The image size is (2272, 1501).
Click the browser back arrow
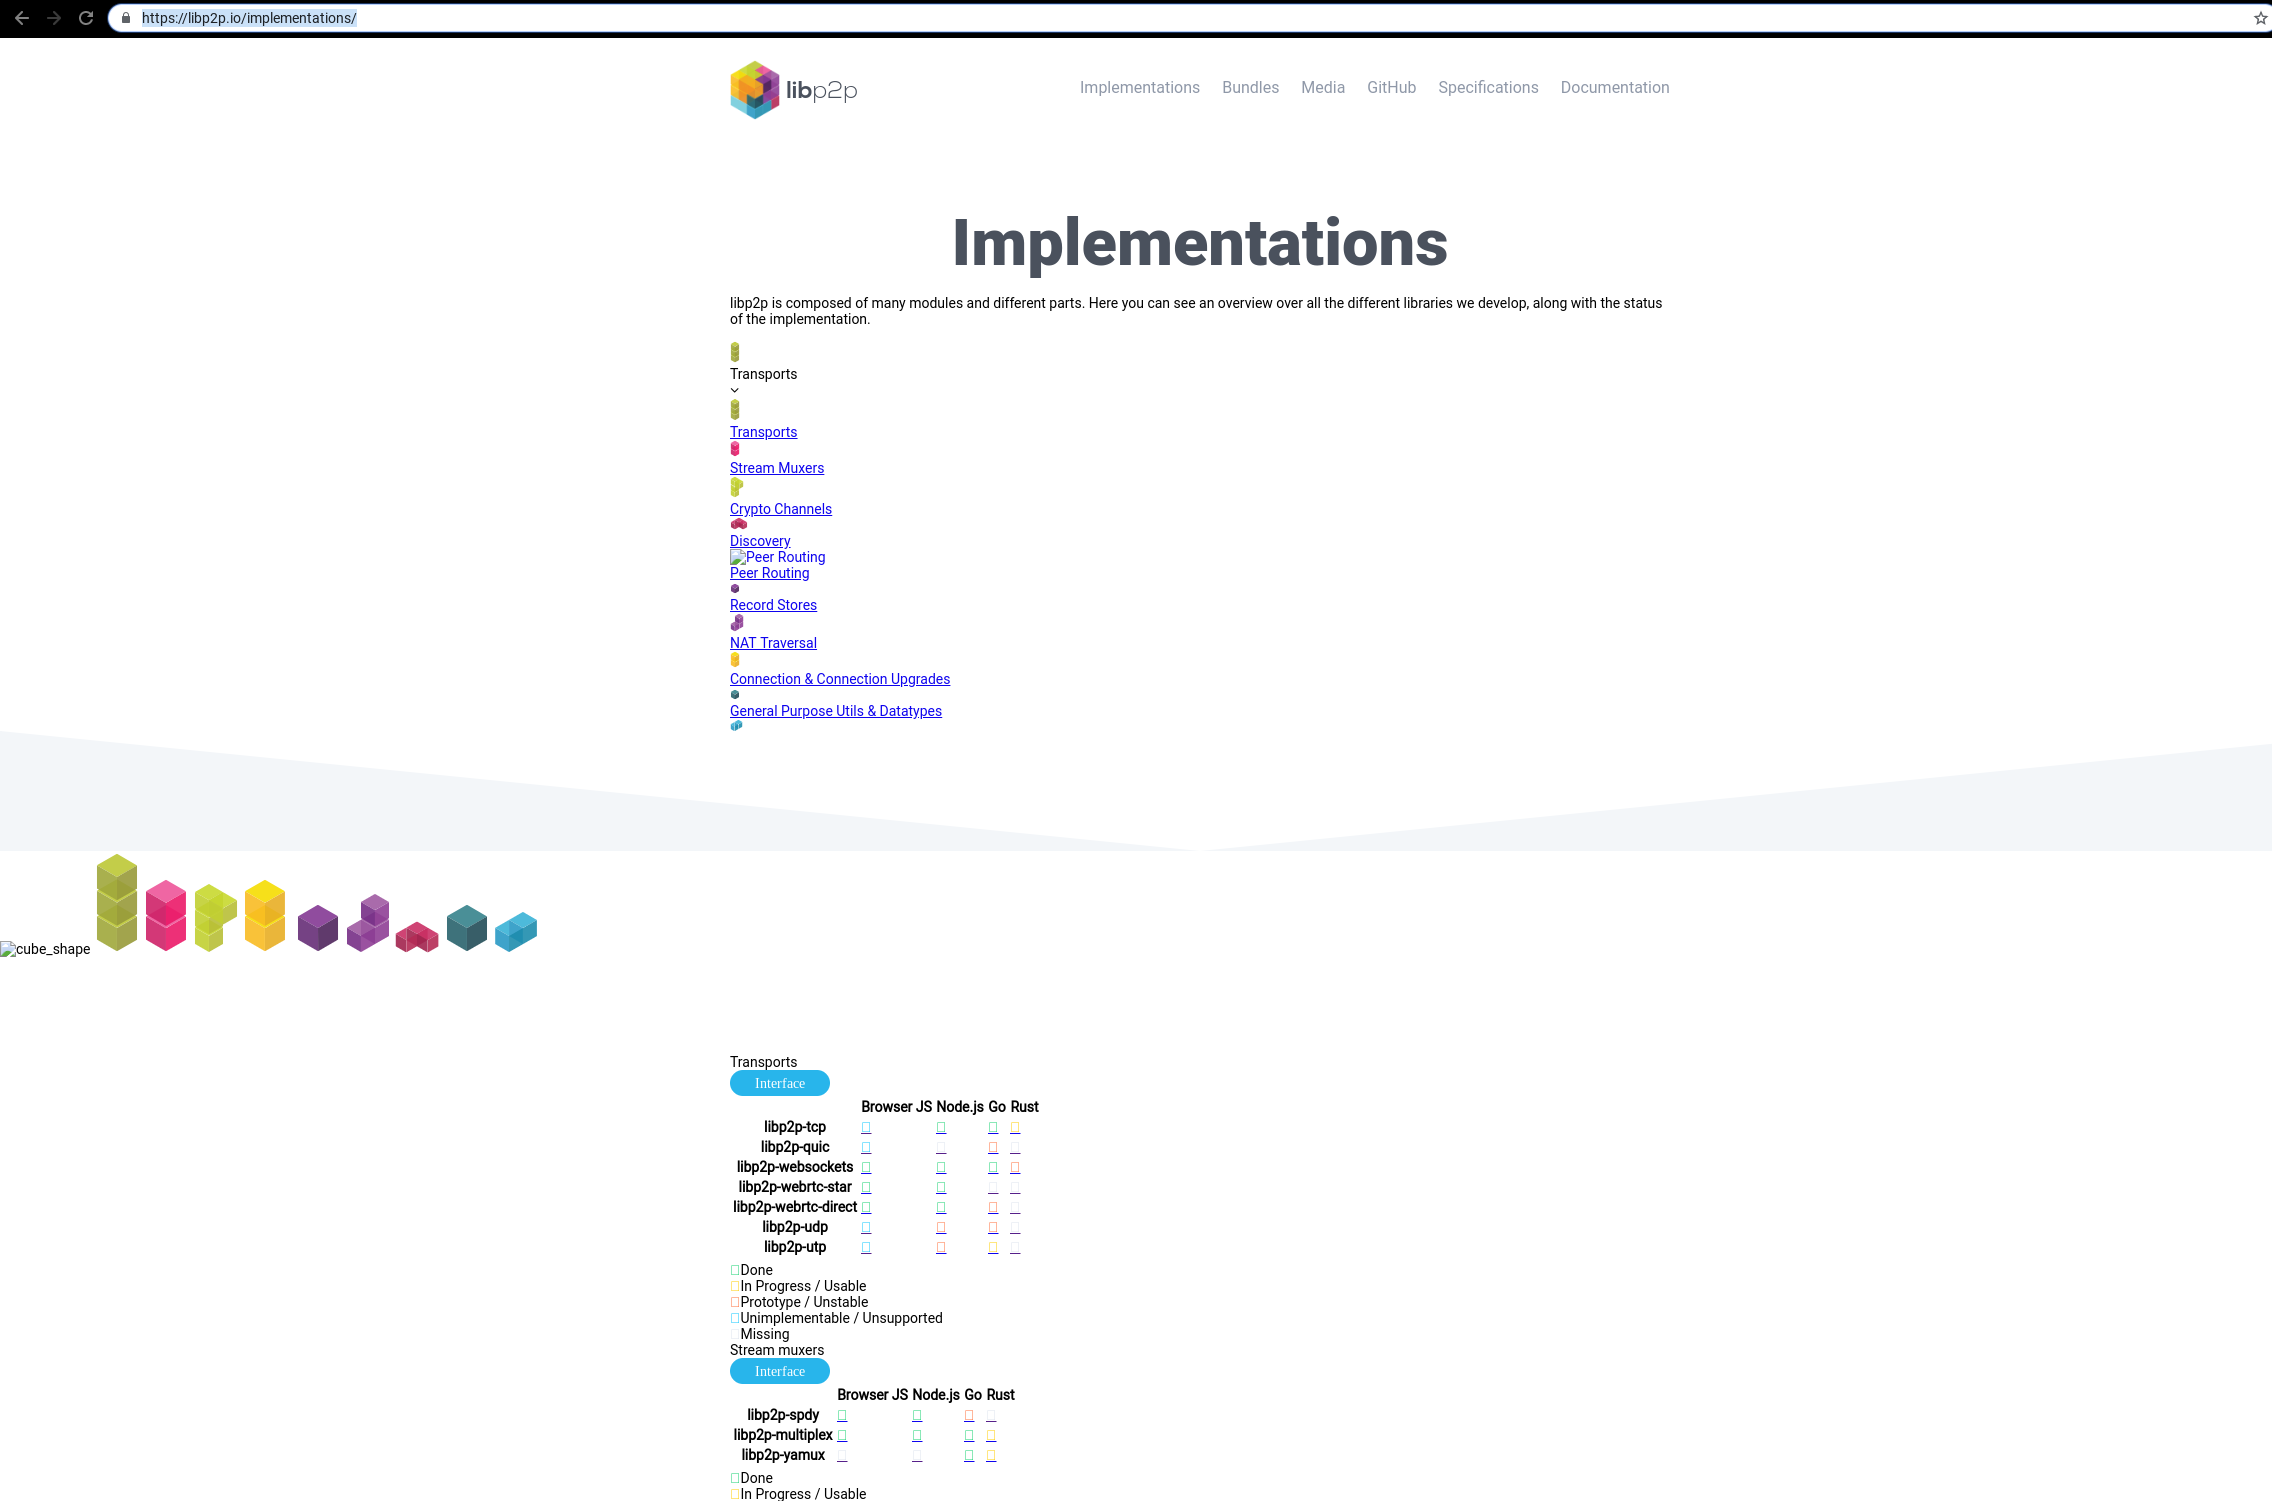(x=22, y=18)
